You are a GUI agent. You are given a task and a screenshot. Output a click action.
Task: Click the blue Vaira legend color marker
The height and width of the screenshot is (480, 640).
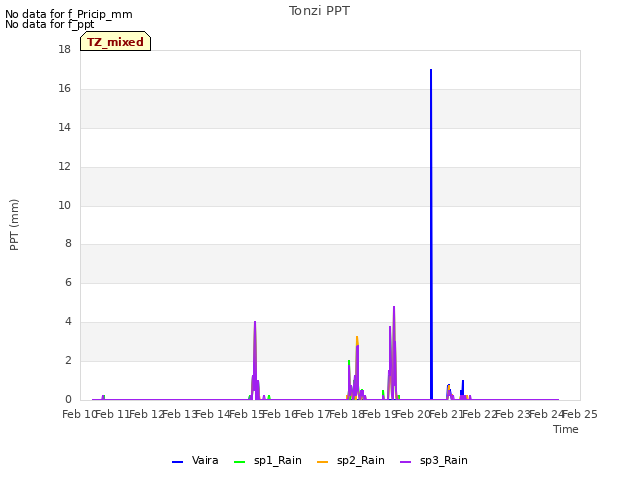pyautogui.click(x=177, y=462)
